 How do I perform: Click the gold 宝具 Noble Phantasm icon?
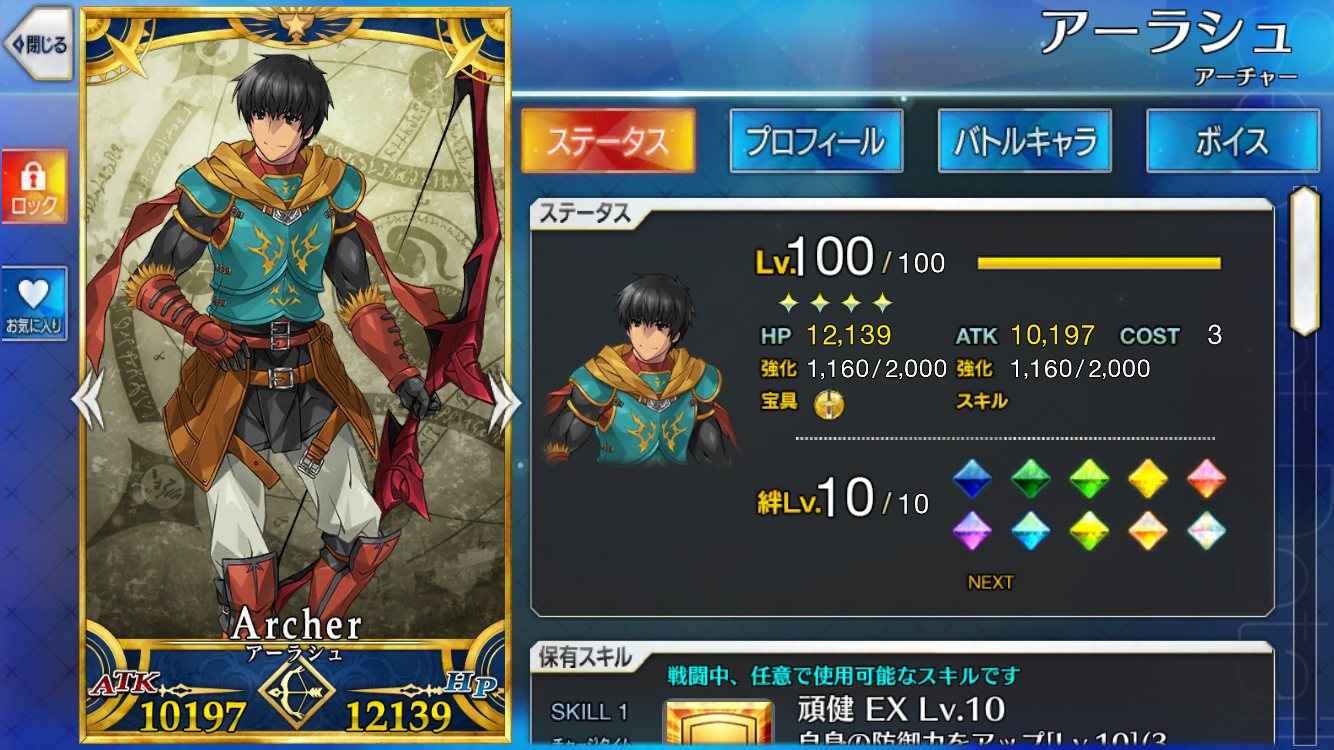tap(829, 402)
